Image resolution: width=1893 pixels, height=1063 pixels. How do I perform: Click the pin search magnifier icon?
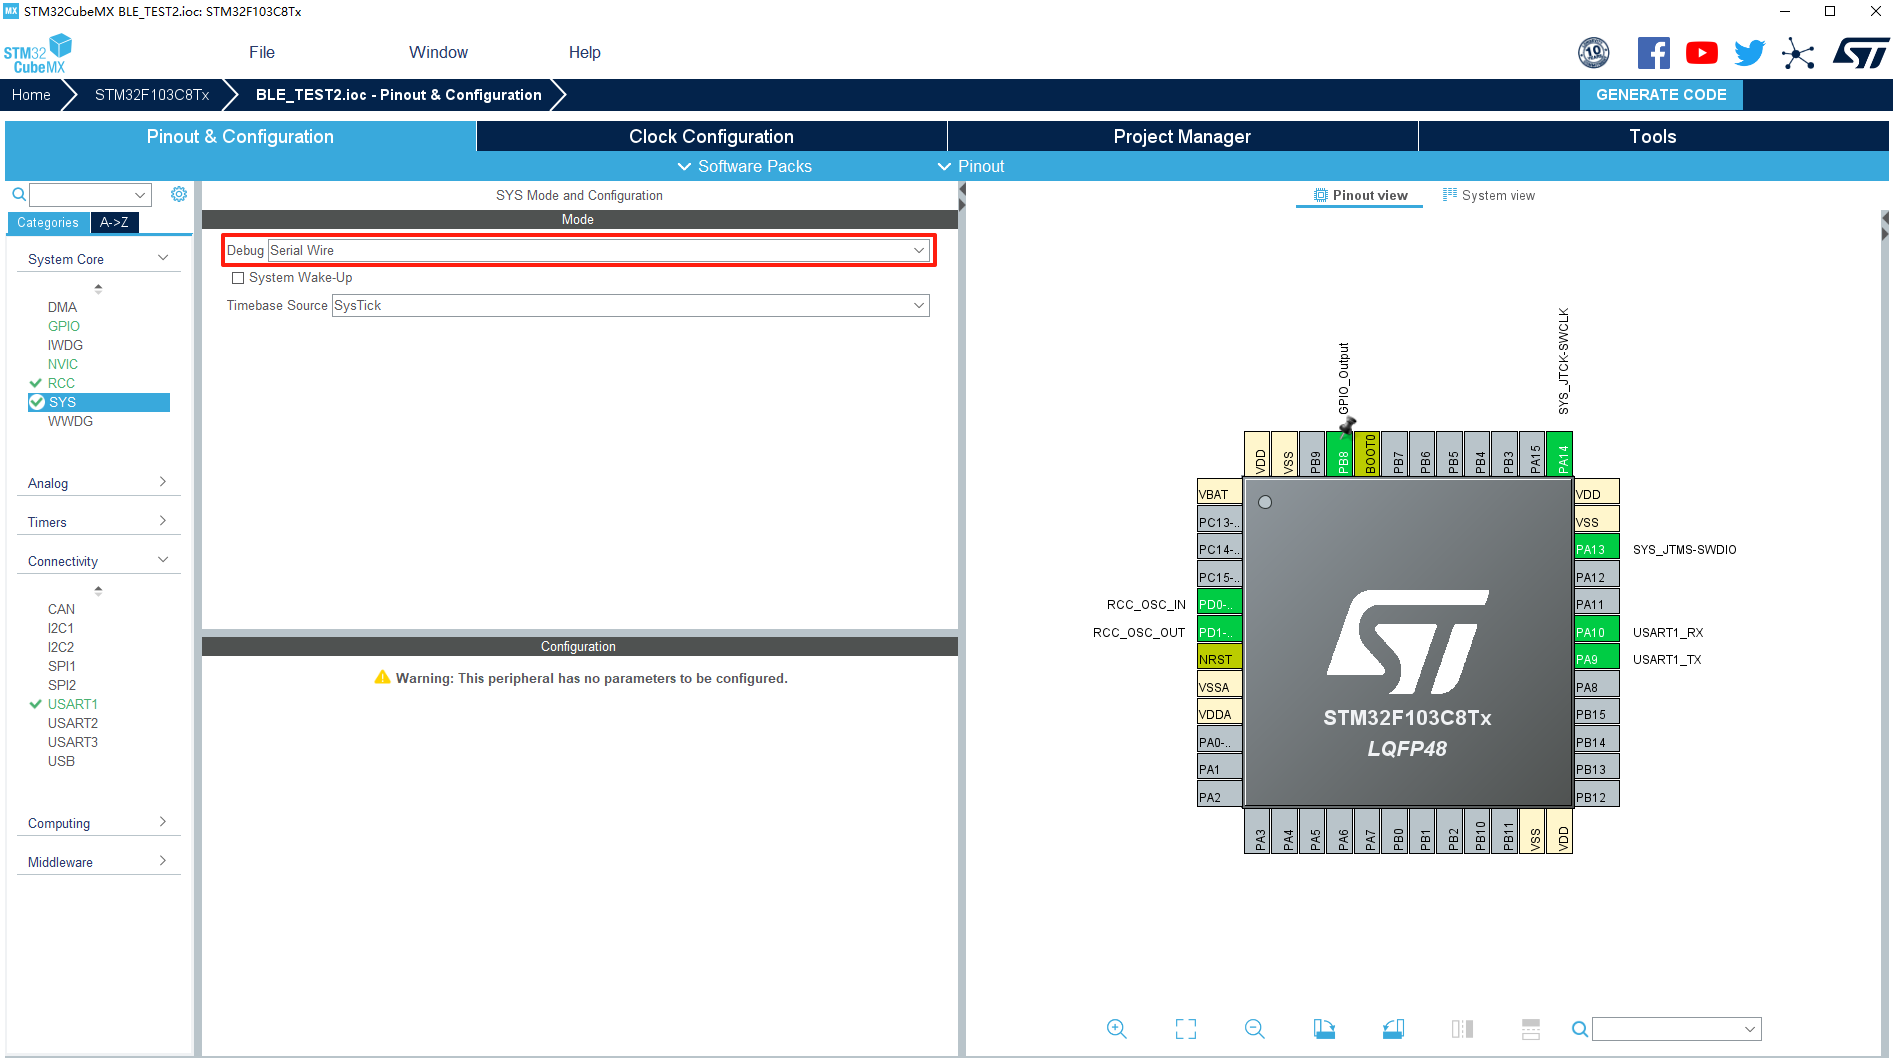[1580, 1029]
